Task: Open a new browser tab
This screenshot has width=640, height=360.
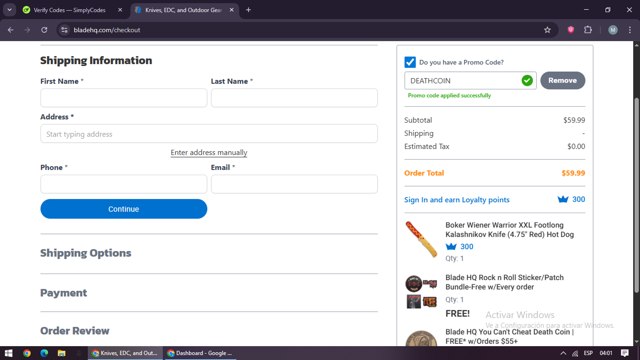Action: pos(248,10)
